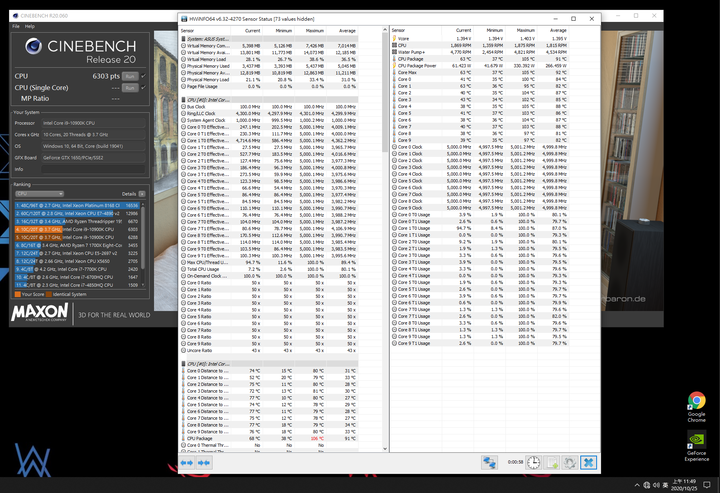Open HWiNFO network remote monitoring icon
Viewport: 720px width, 493px height.
(489, 462)
